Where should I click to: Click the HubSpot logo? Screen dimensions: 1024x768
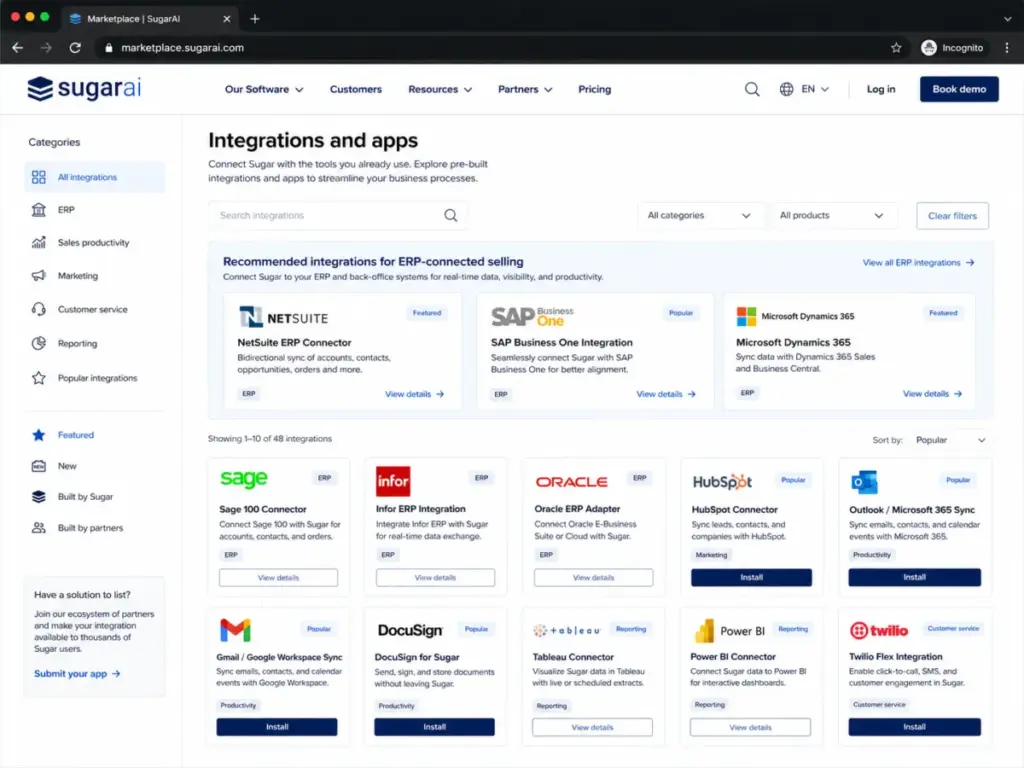(722, 482)
